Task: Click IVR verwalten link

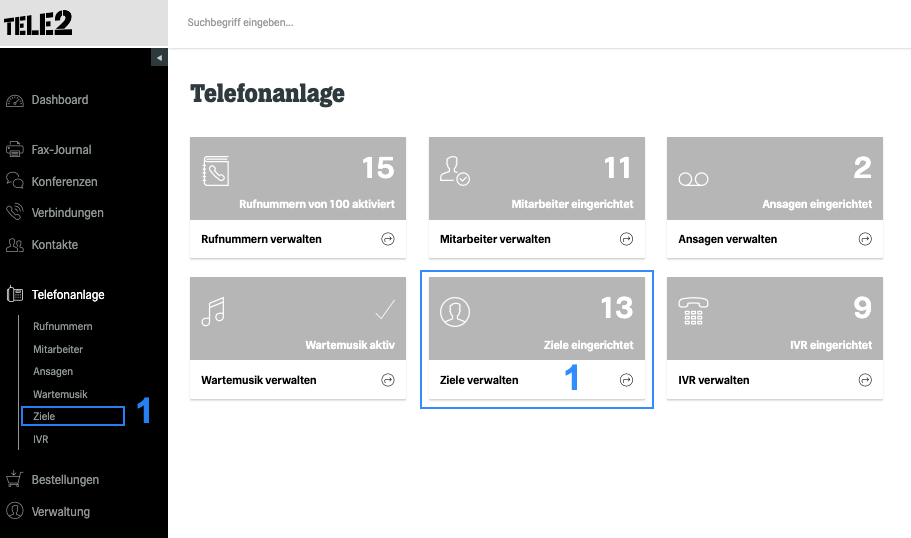Action: coord(713,381)
